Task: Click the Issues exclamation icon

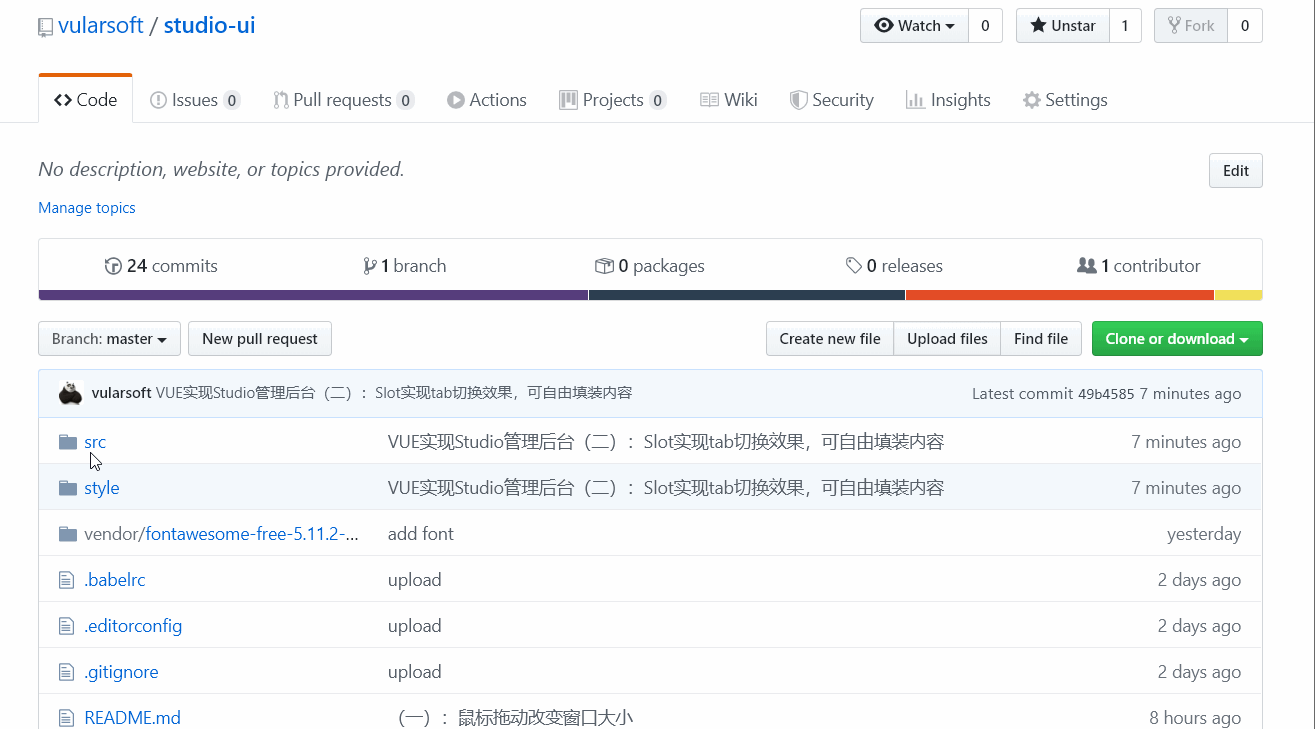Action: click(x=158, y=100)
